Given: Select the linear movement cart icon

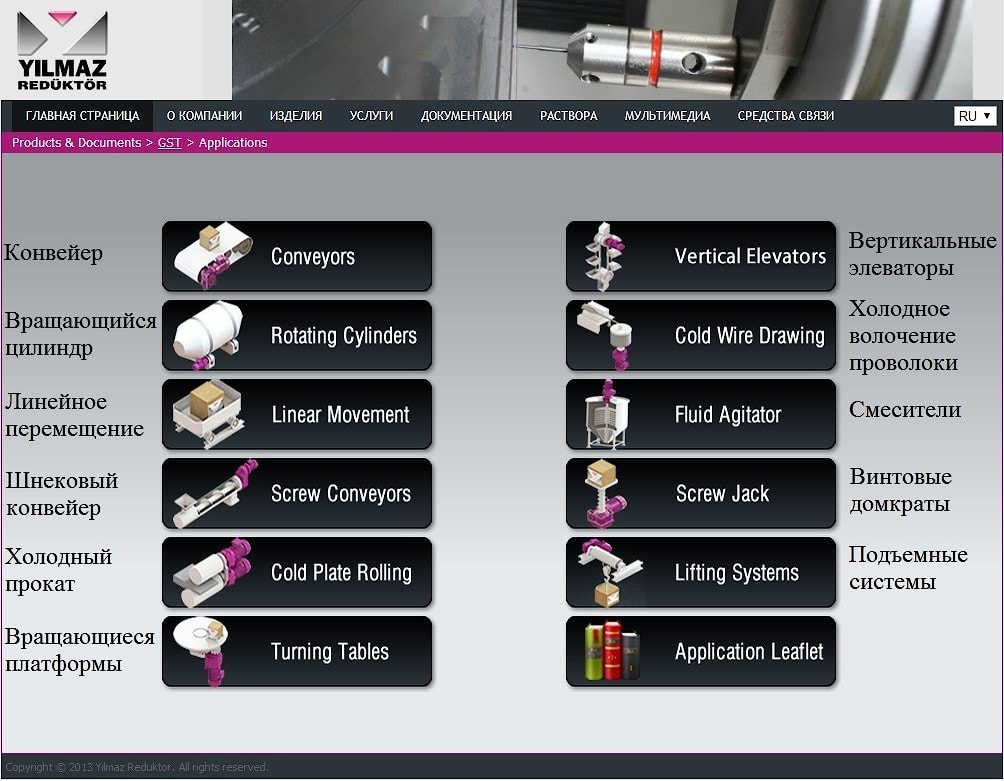Looking at the screenshot, I should (x=210, y=414).
